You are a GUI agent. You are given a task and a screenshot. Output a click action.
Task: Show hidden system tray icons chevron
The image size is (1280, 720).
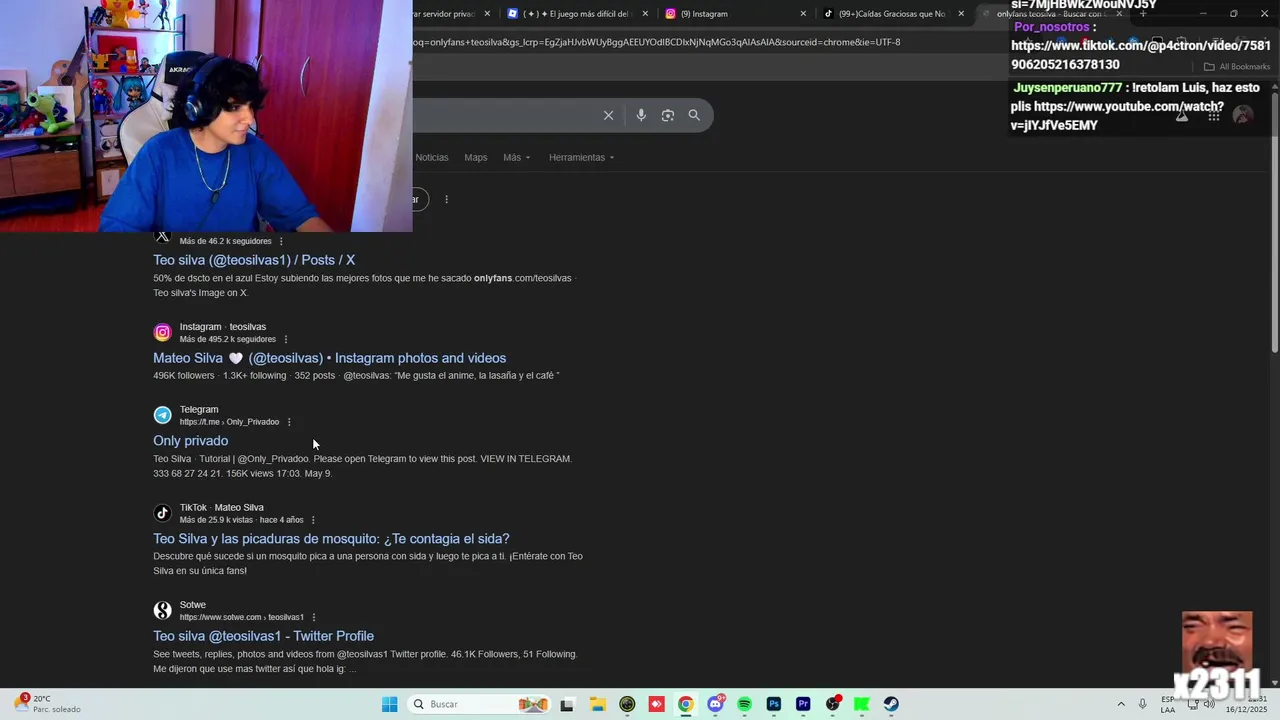point(1120,704)
